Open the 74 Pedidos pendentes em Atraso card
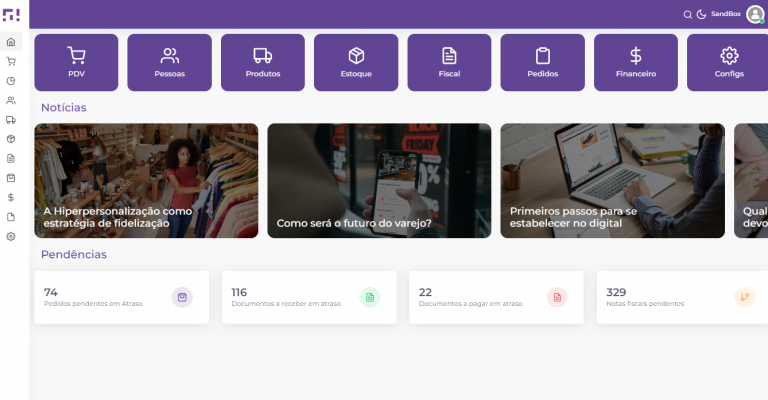This screenshot has width=768, height=400. coord(121,297)
